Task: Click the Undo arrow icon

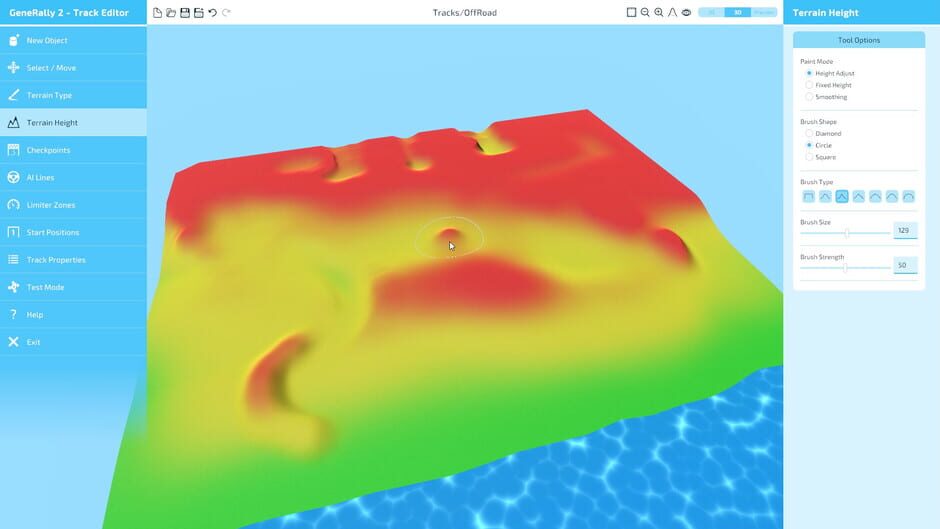Action: pos(213,13)
